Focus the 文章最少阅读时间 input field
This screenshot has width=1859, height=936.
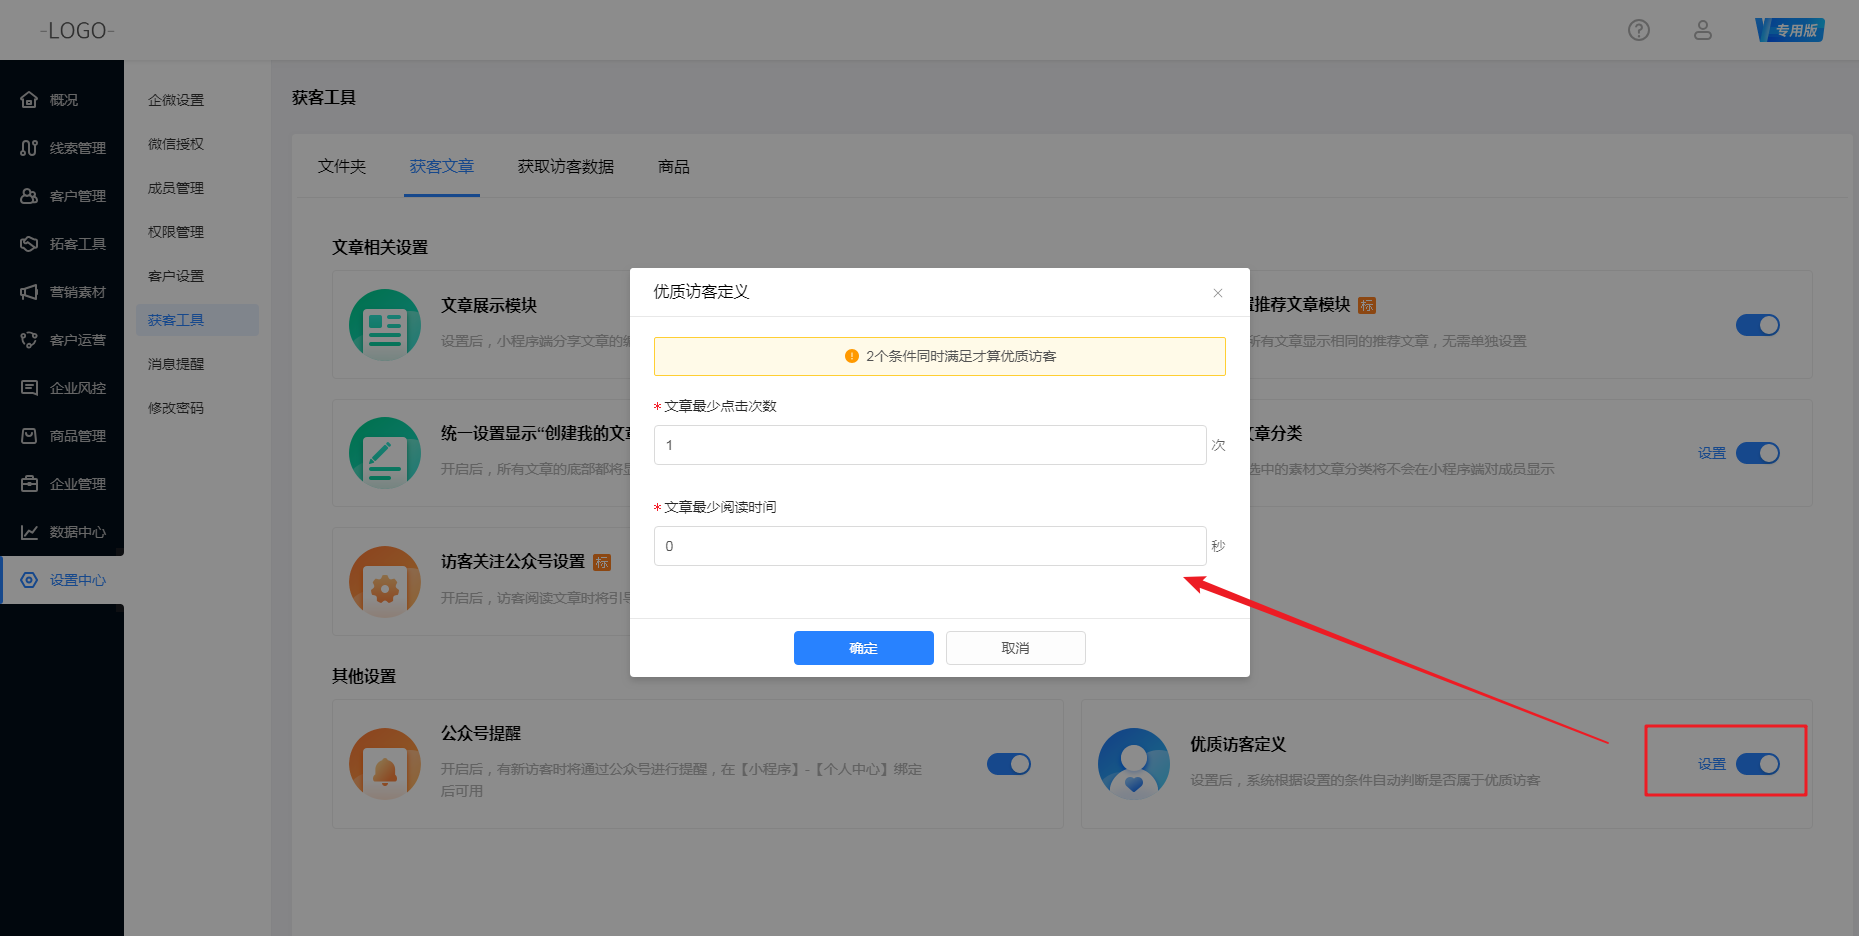[x=930, y=546]
